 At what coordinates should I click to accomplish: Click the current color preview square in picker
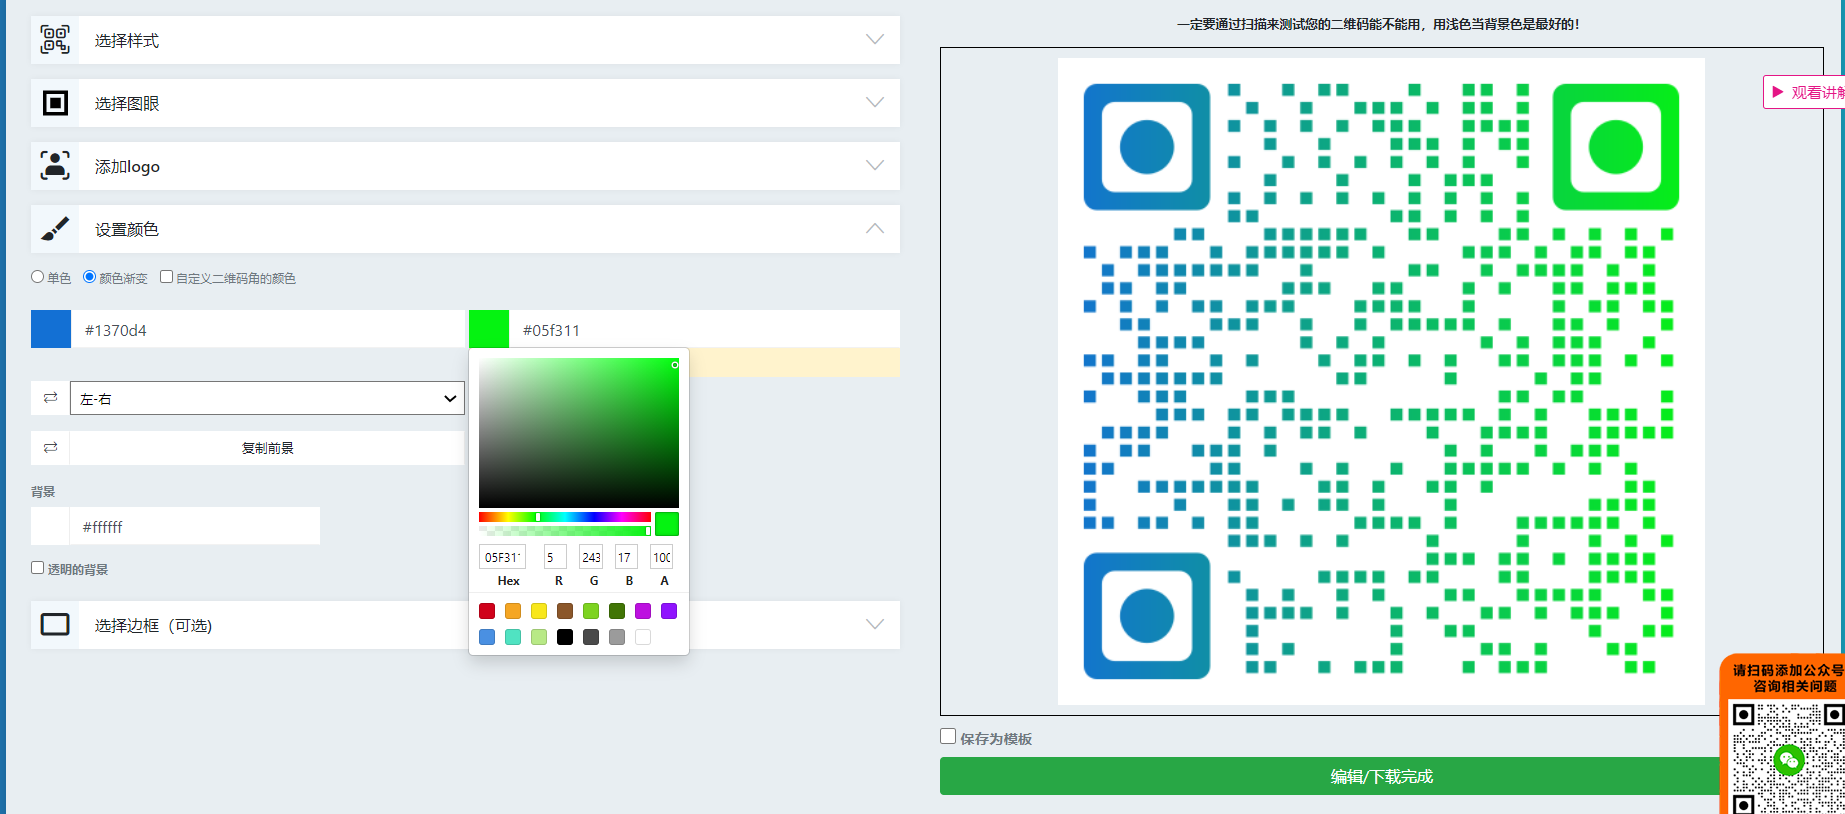click(667, 524)
